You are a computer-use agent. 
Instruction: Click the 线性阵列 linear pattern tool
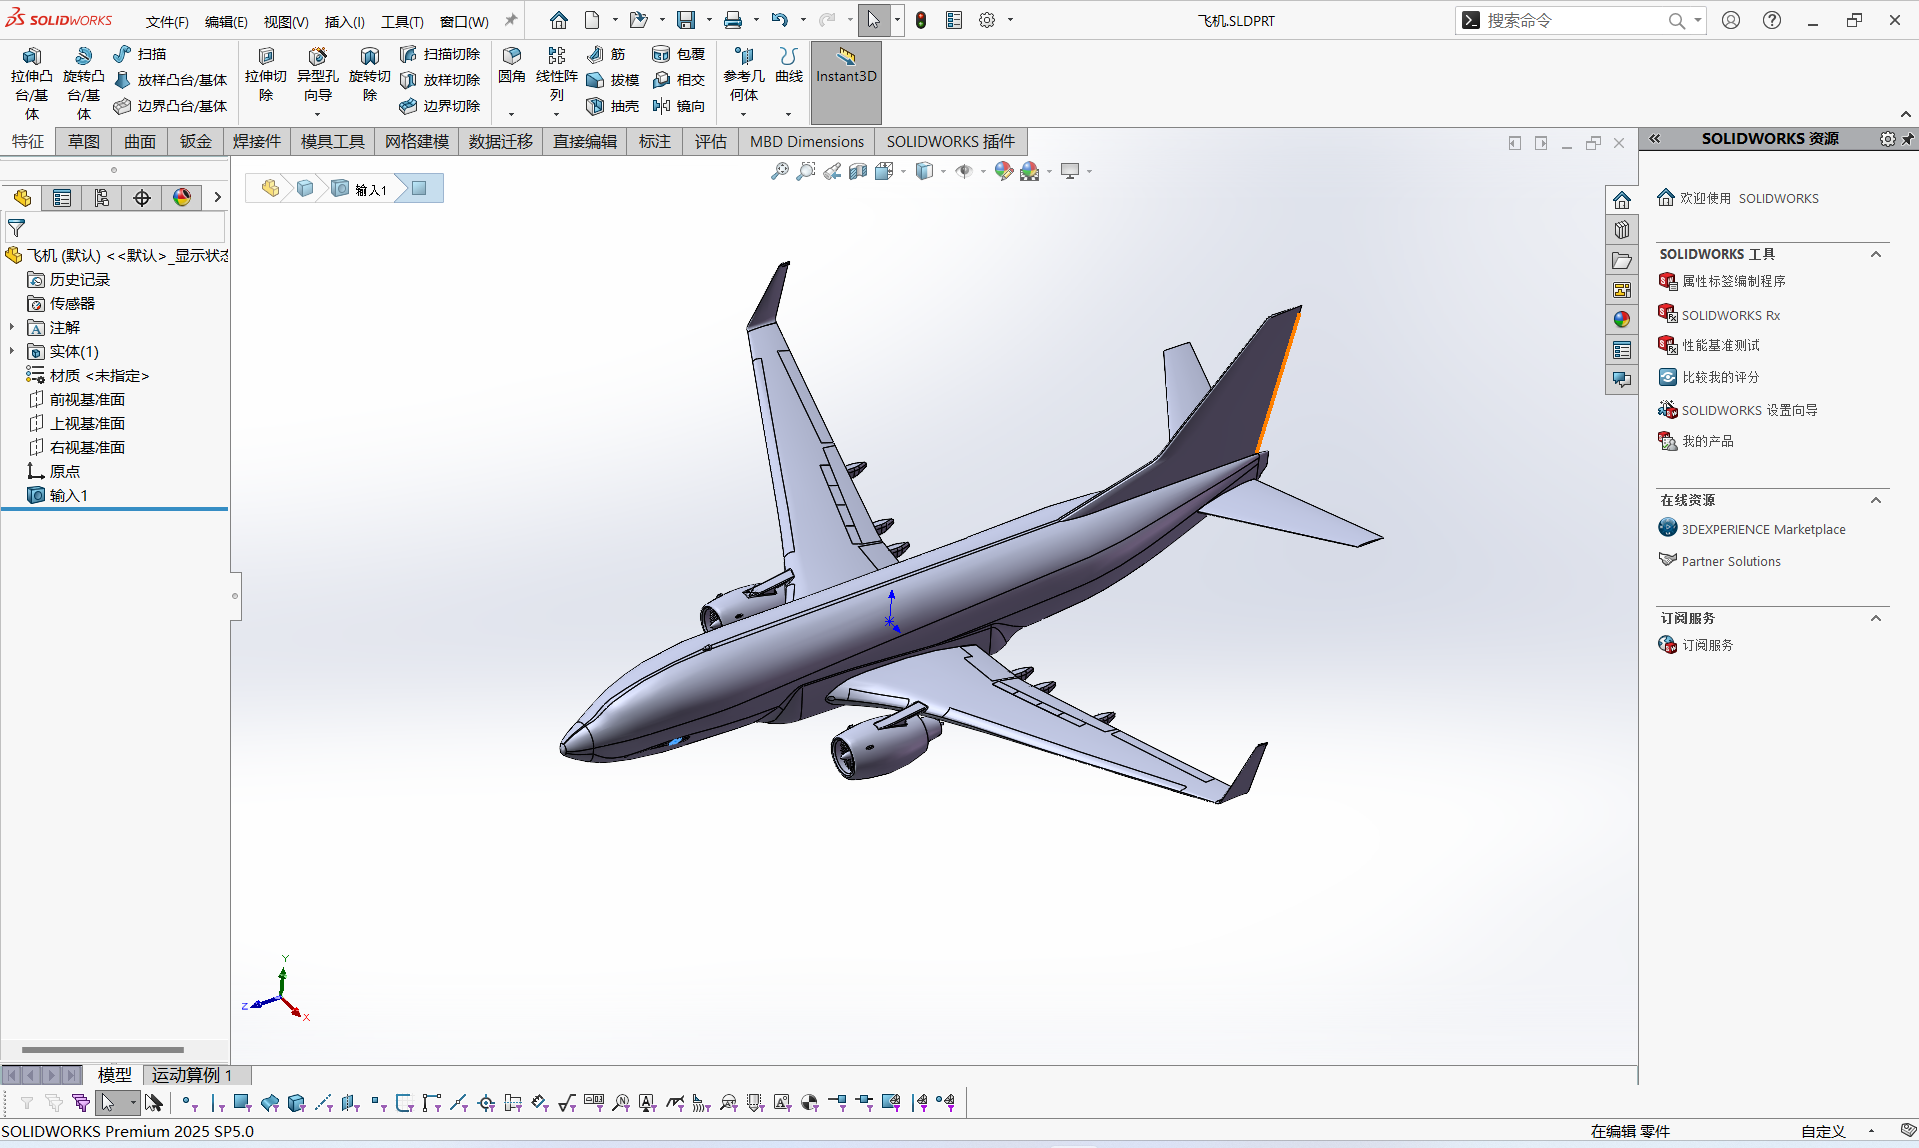tap(557, 75)
